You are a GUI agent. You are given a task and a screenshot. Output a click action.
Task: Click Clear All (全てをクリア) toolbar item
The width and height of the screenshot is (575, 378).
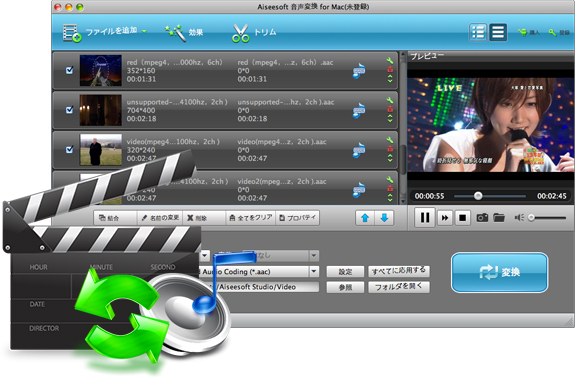250,218
